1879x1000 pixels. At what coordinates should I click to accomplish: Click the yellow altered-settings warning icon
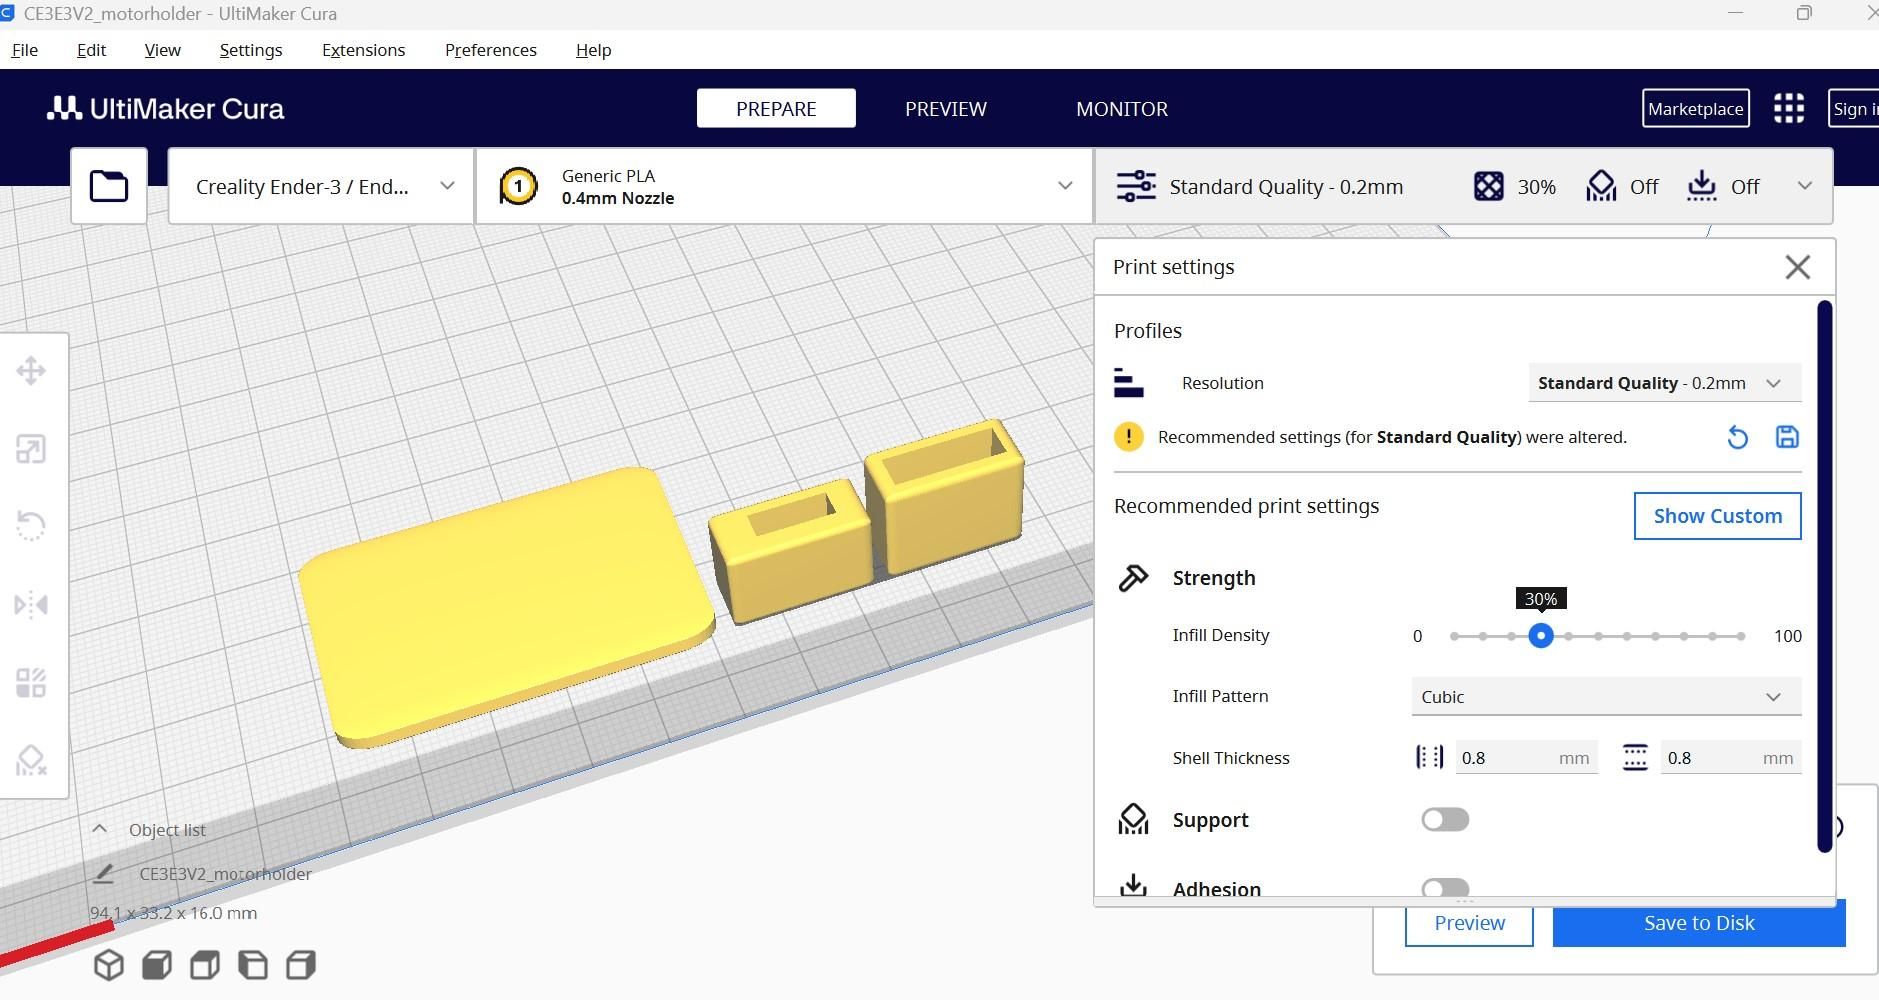tap(1129, 437)
